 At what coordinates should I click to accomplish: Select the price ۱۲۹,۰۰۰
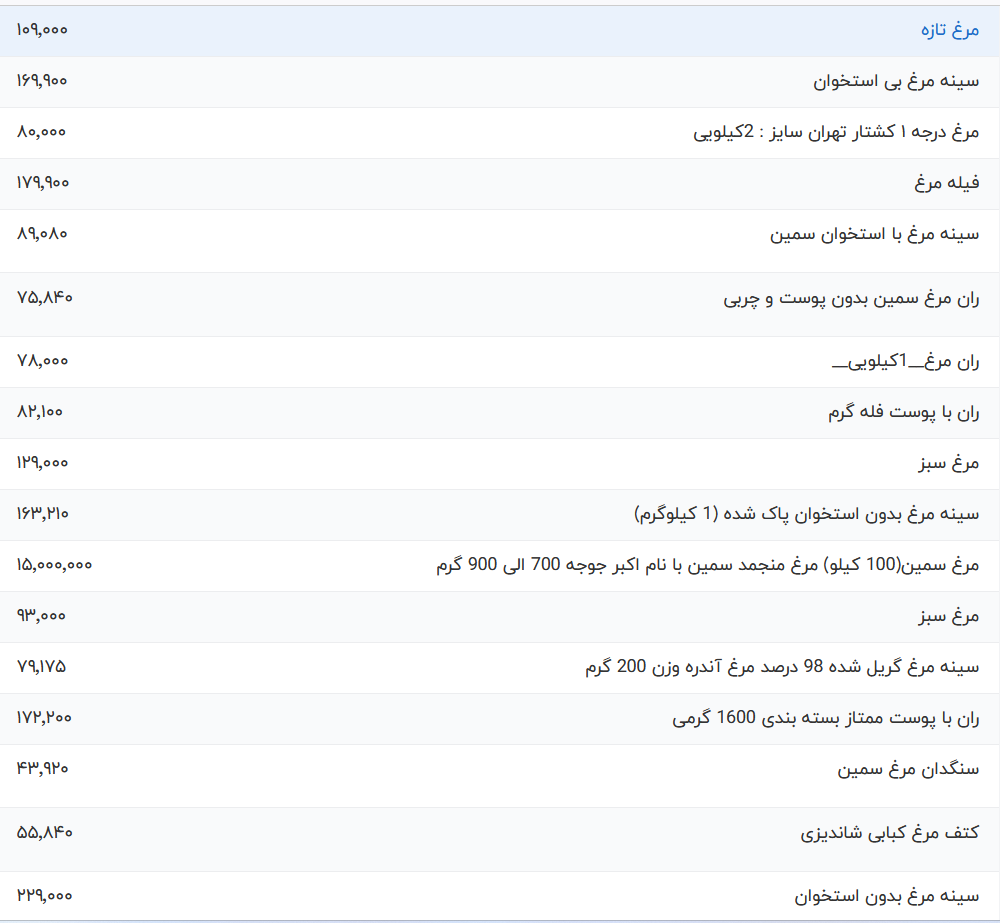point(43,463)
